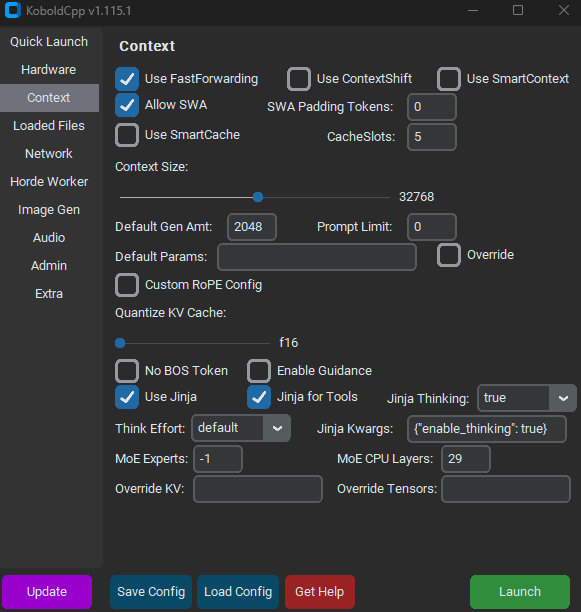581x612 pixels.
Task: Enable the Use SmartCache checkbox
Action: pos(127,135)
